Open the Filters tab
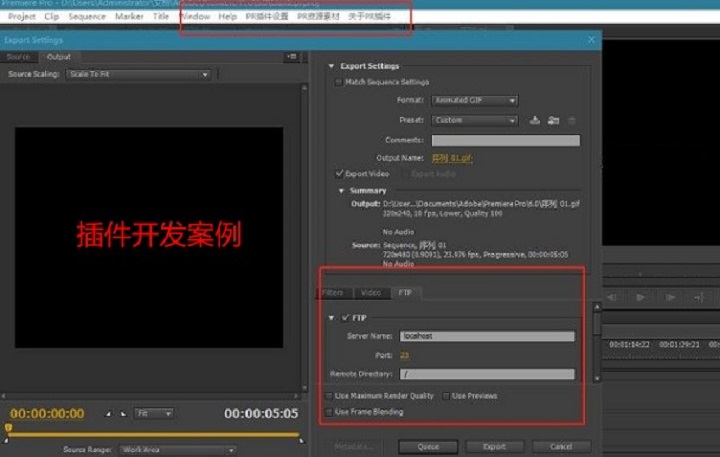 (x=332, y=293)
